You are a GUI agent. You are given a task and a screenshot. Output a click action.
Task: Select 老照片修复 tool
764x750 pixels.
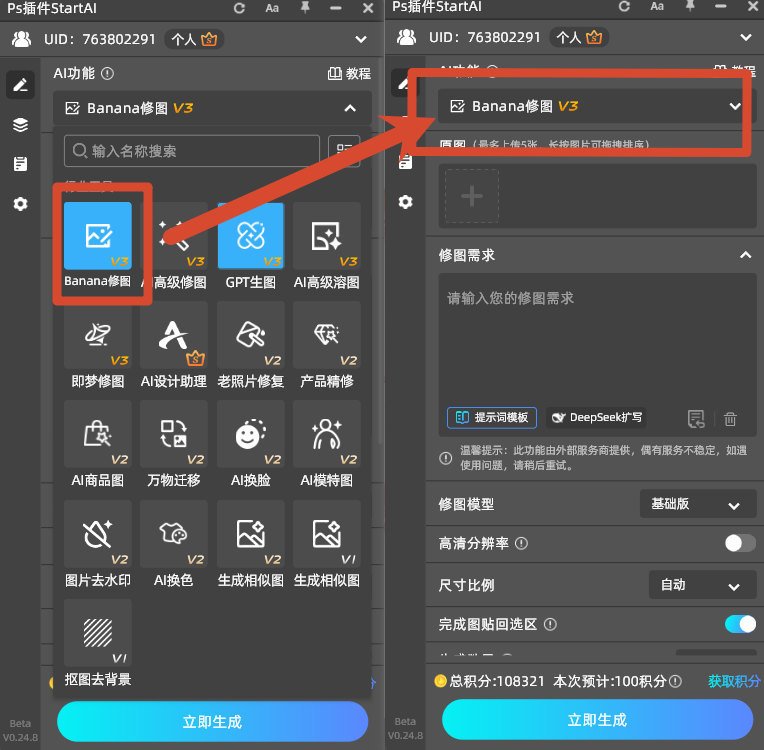tap(250, 335)
